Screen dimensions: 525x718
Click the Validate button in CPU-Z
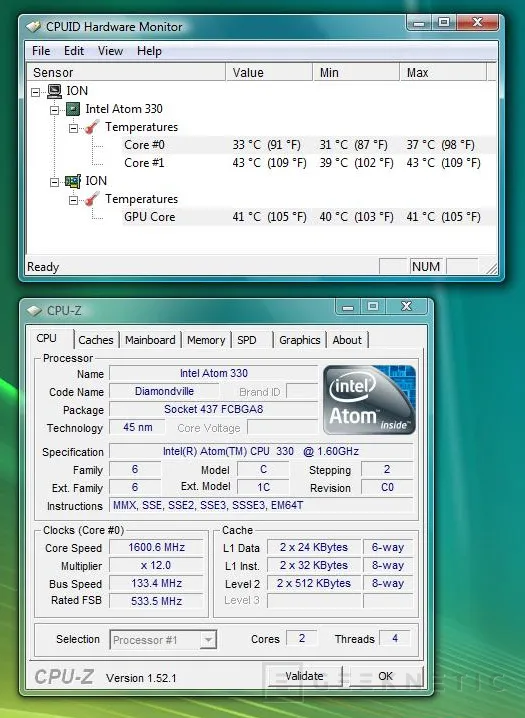[304, 676]
